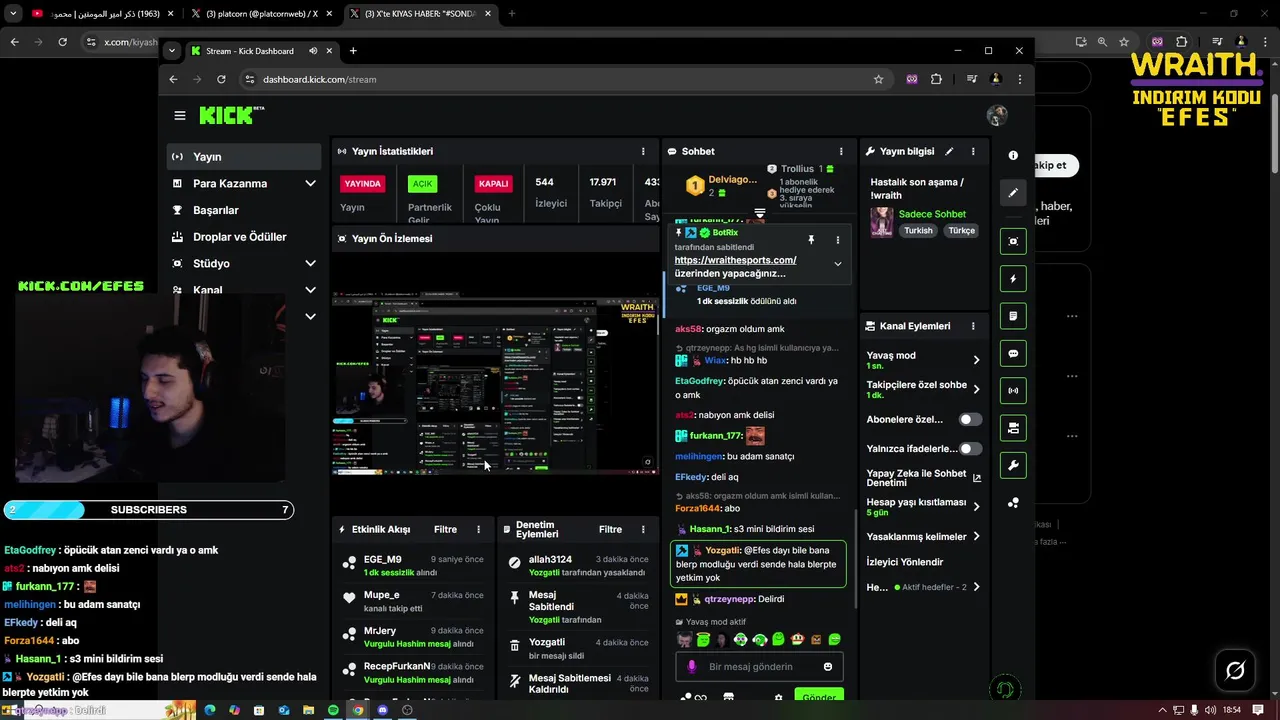
Task: Open Yavaş mod settings chevron
Action: click(976, 360)
